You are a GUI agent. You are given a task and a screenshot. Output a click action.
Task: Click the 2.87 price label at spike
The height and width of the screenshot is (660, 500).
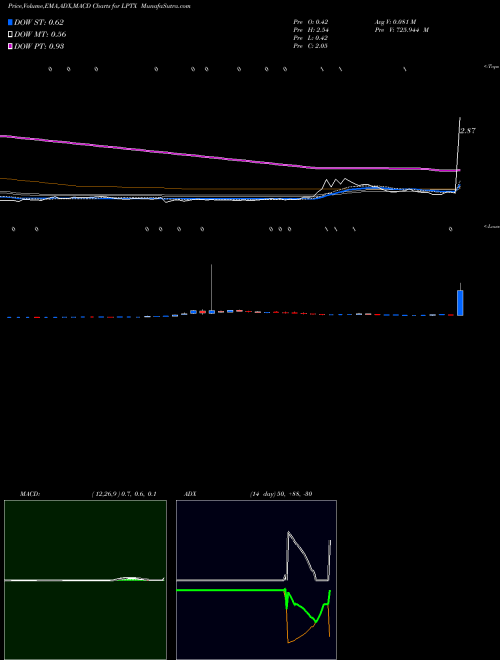pyautogui.click(x=468, y=131)
